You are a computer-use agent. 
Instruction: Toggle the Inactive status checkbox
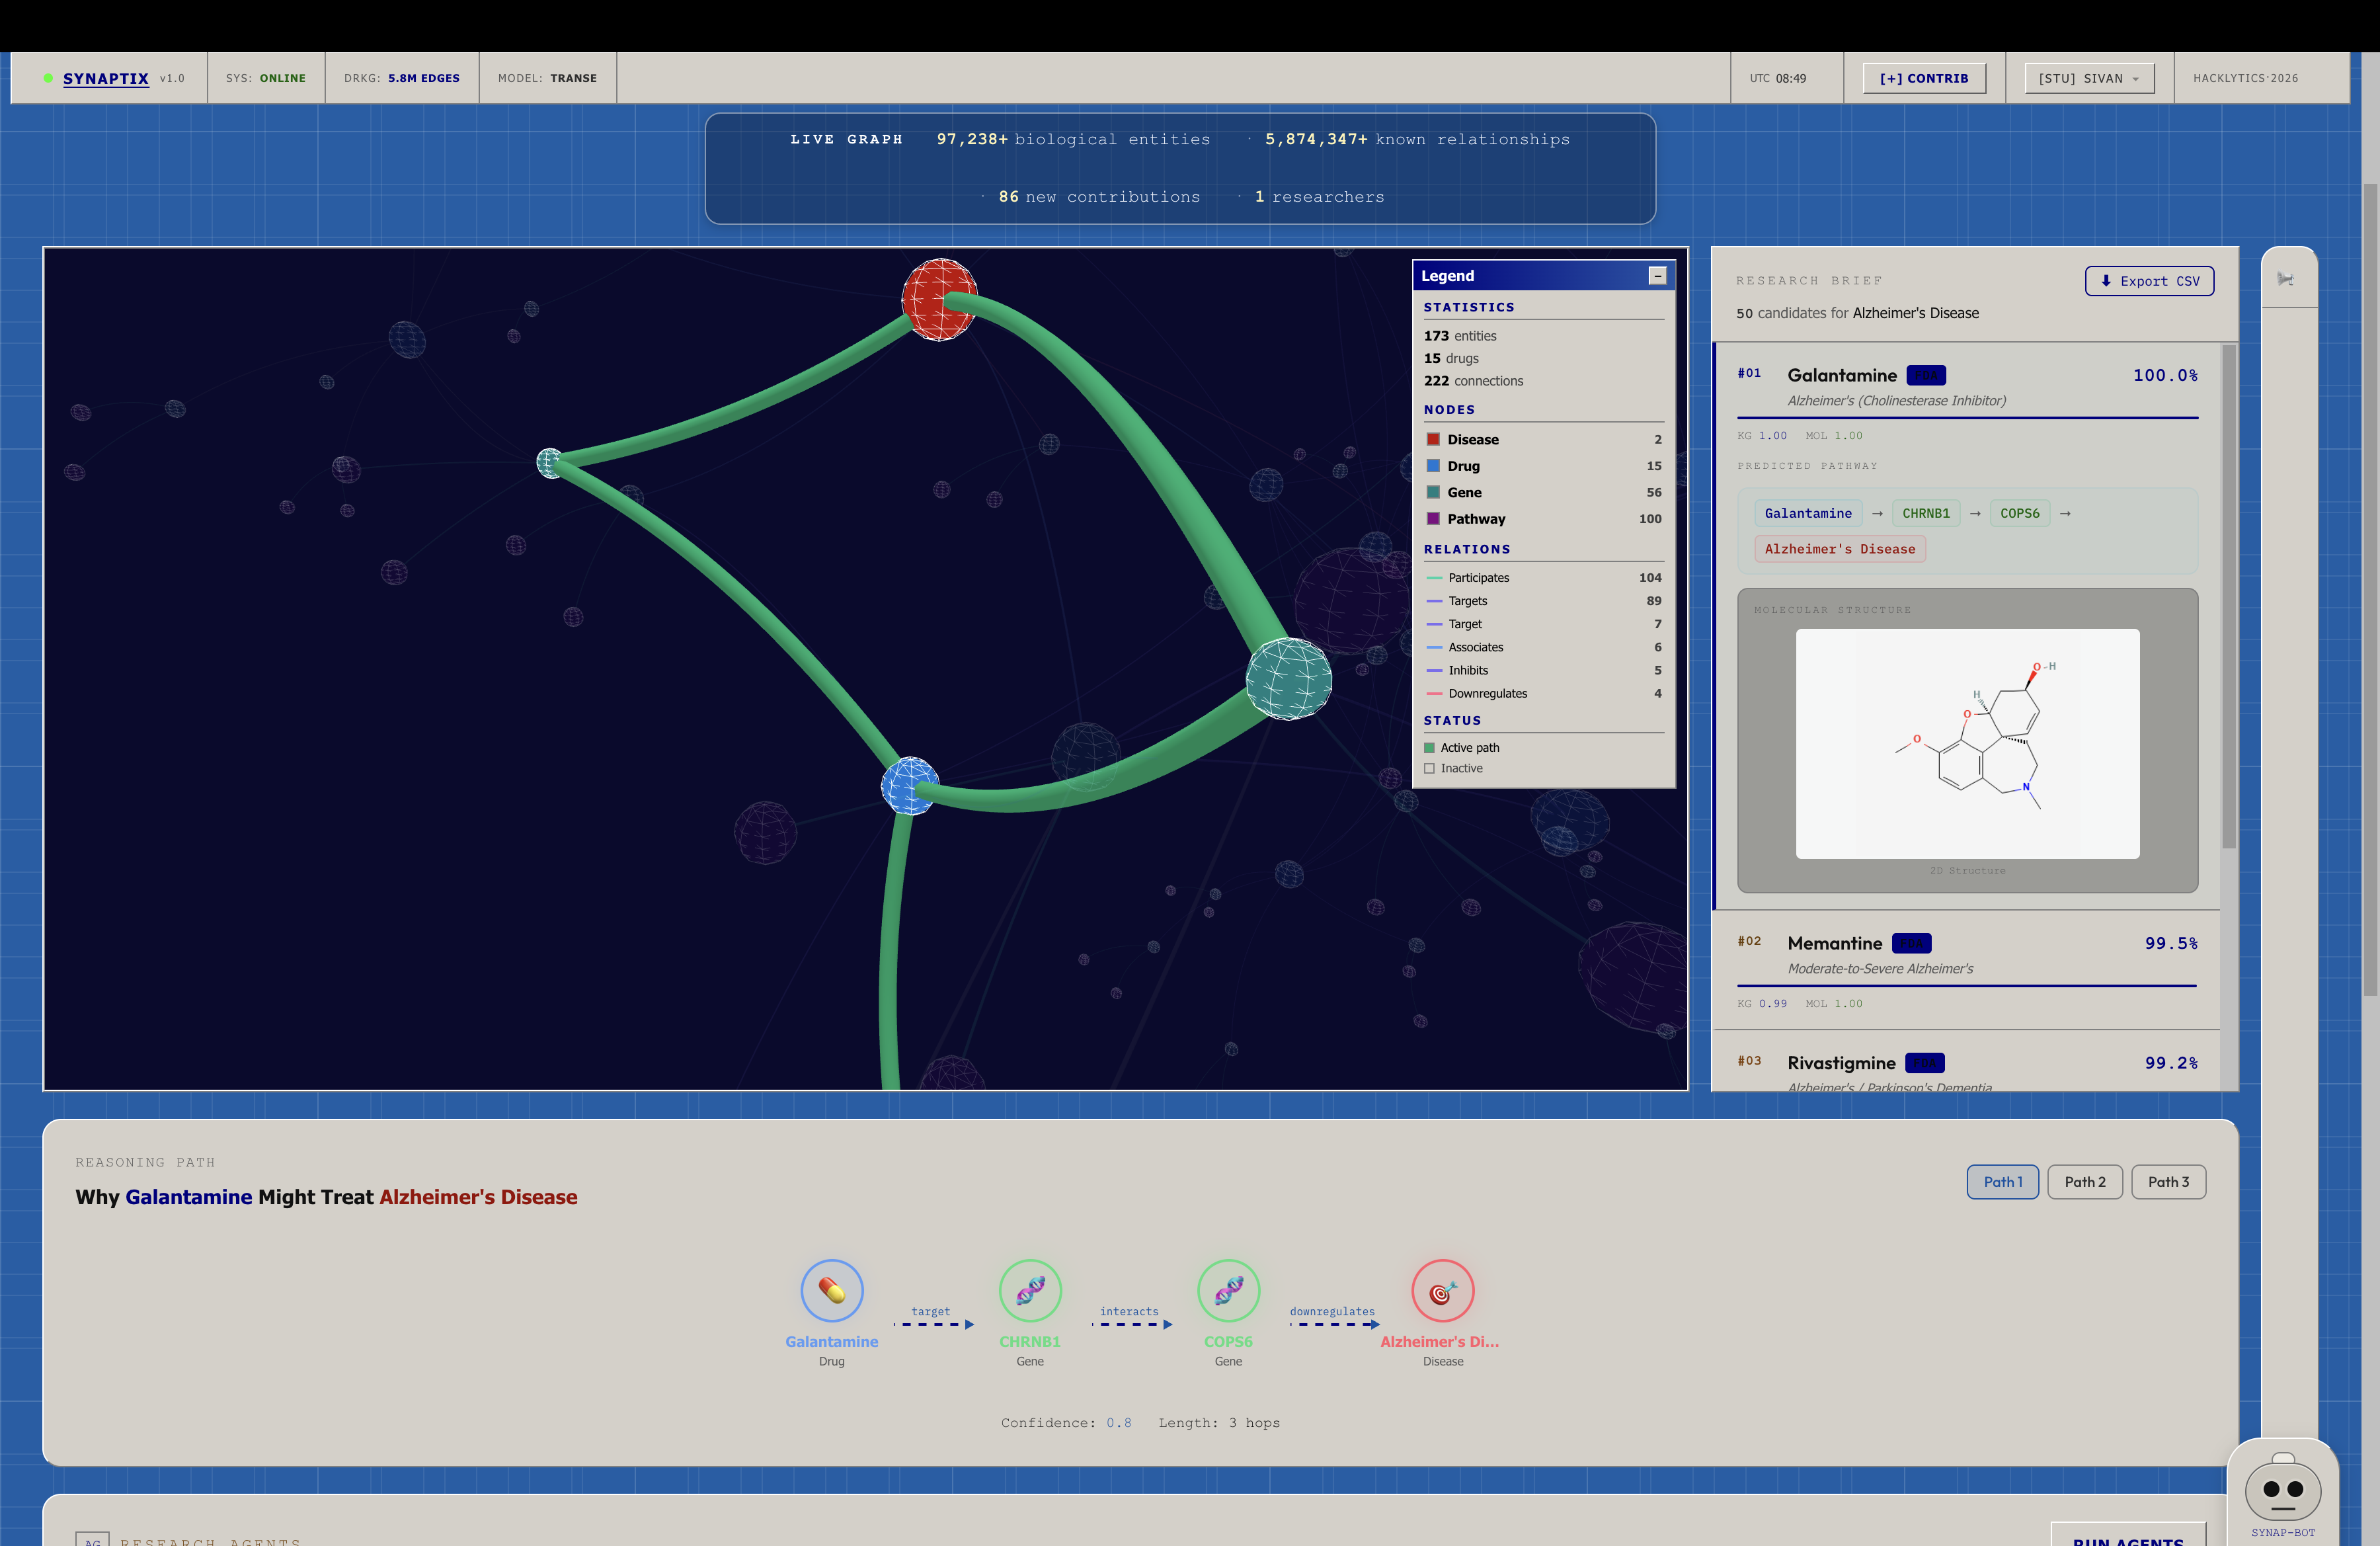1429,769
